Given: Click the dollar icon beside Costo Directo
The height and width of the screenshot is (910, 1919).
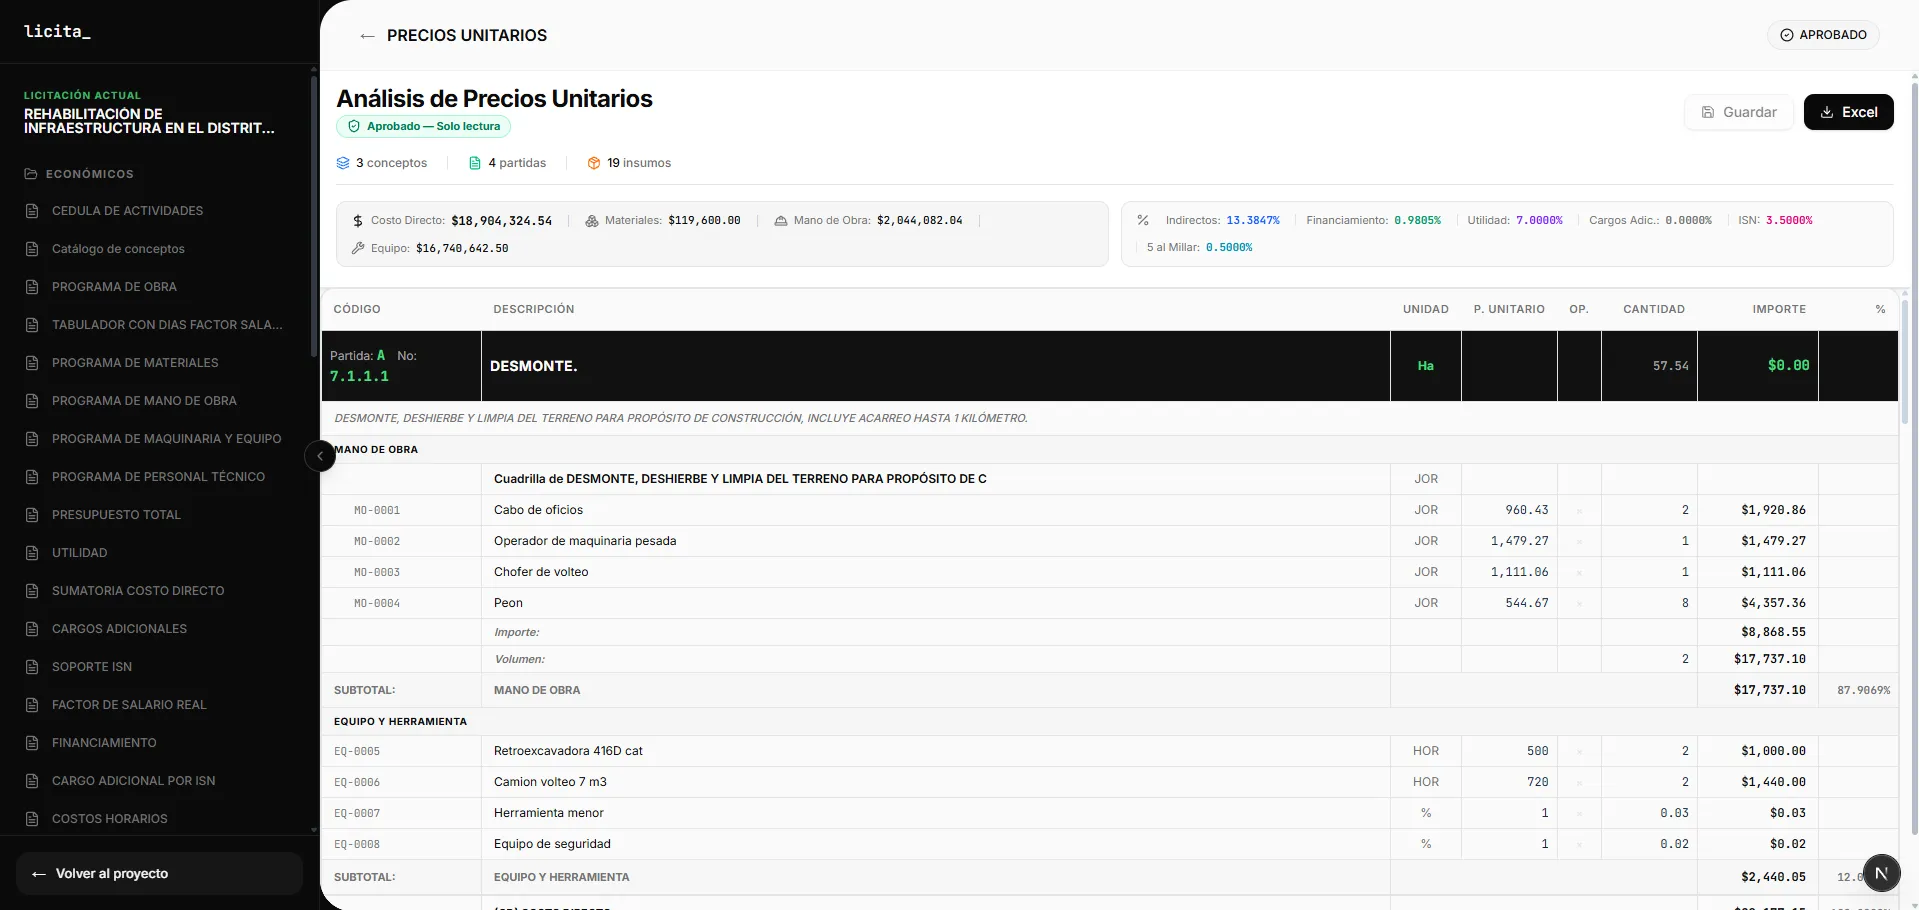Looking at the screenshot, I should pos(358,221).
